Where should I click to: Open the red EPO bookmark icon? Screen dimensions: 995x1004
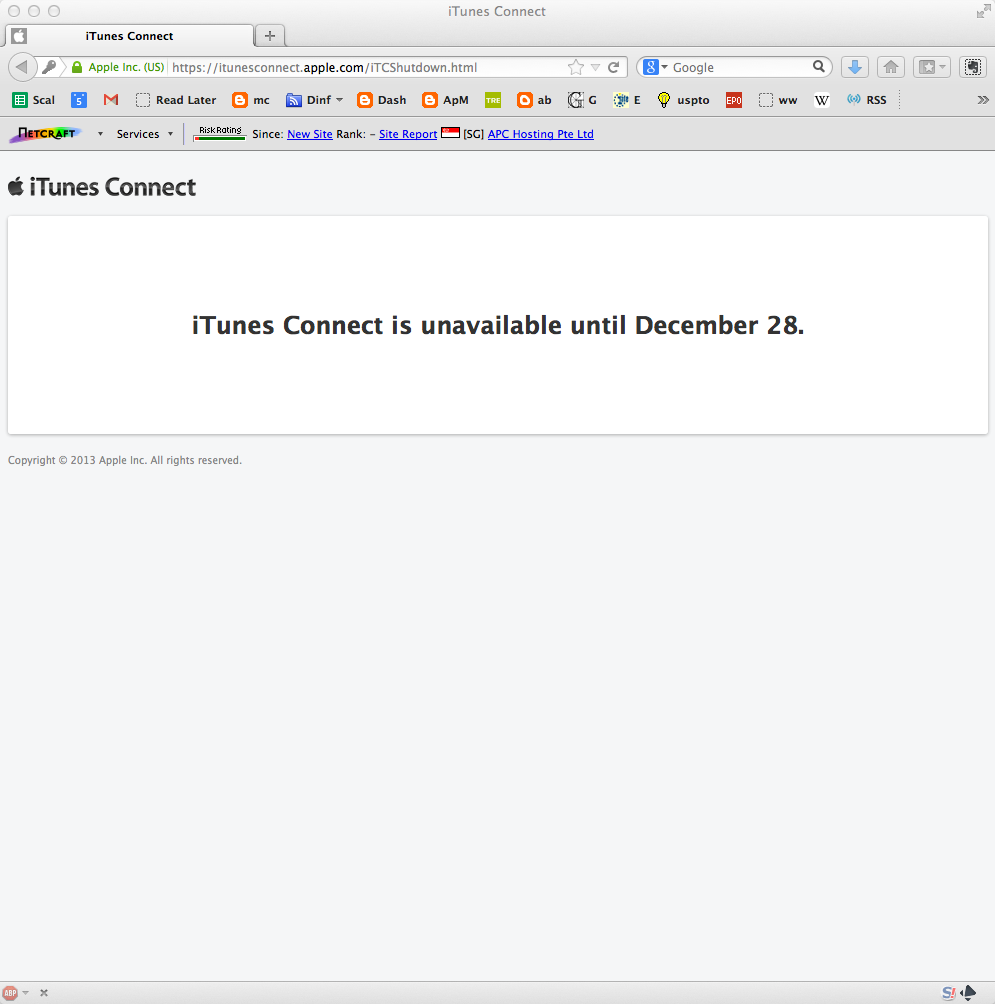[734, 100]
